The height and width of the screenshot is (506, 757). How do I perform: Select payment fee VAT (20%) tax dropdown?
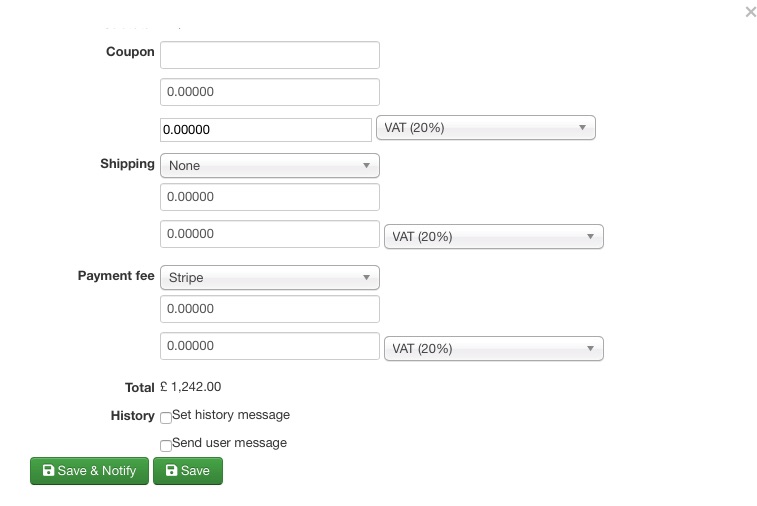pos(493,349)
